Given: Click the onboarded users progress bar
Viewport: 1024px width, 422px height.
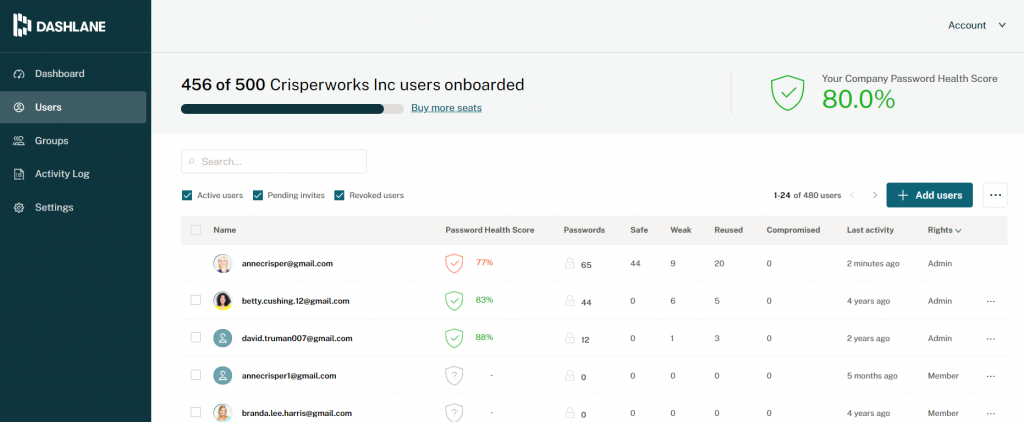Looking at the screenshot, I should pyautogui.click(x=292, y=108).
